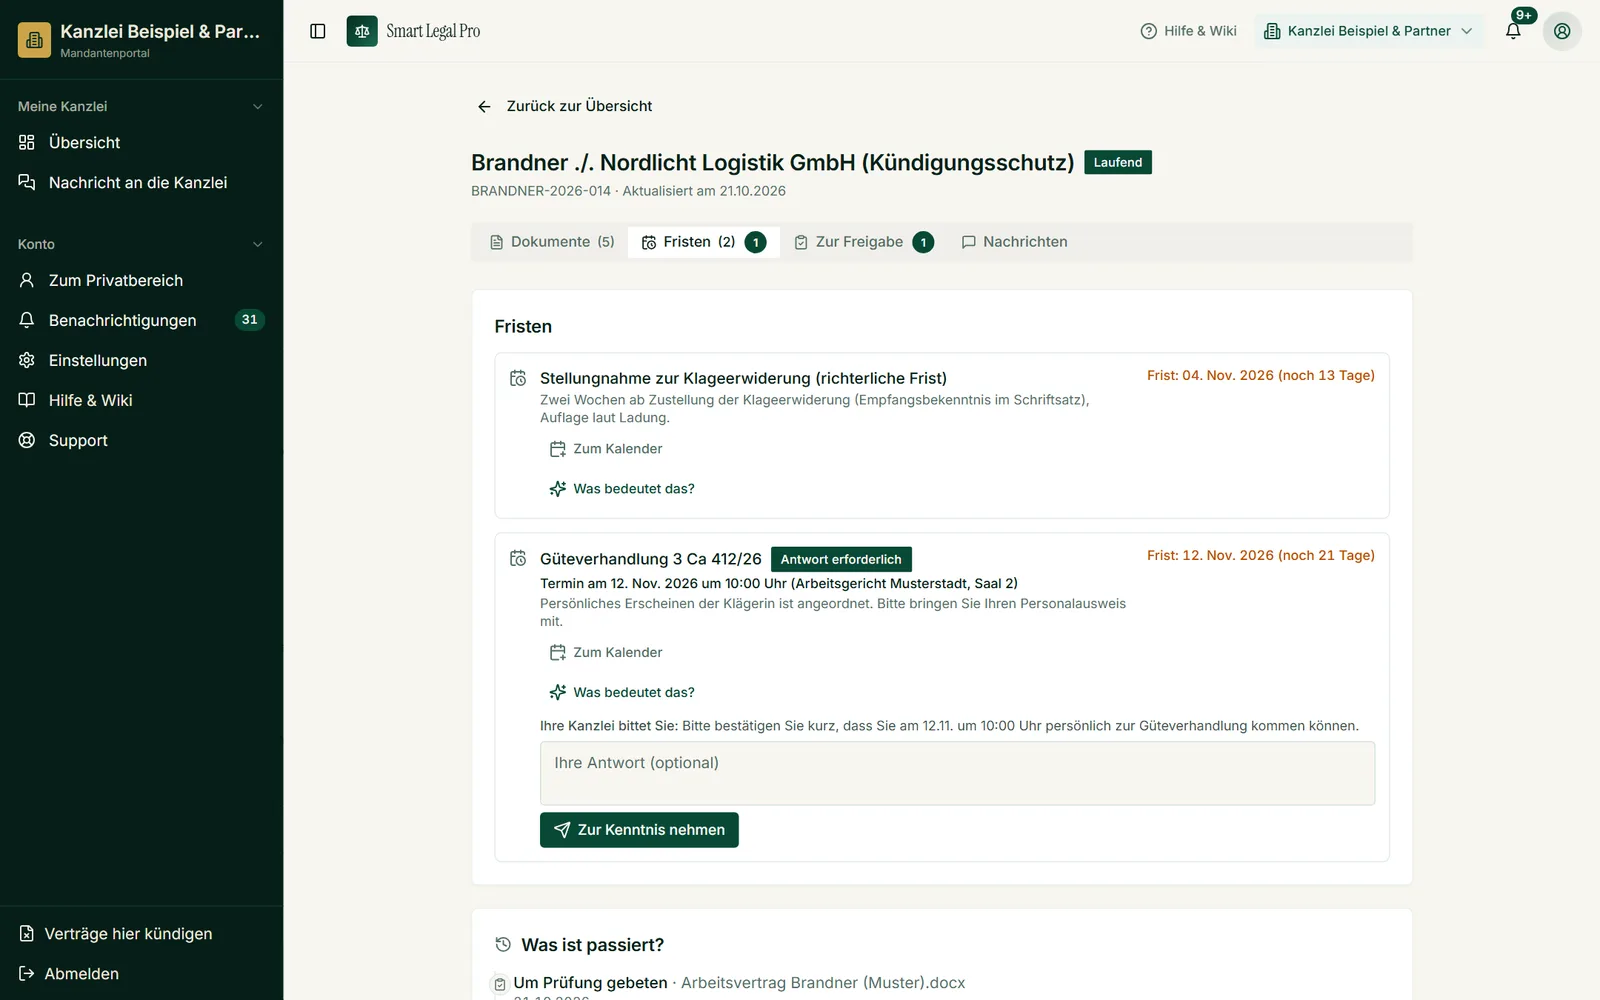Image resolution: width=1600 pixels, height=1000 pixels.
Task: Open Übersicht in the sidebar
Action: 142,143
